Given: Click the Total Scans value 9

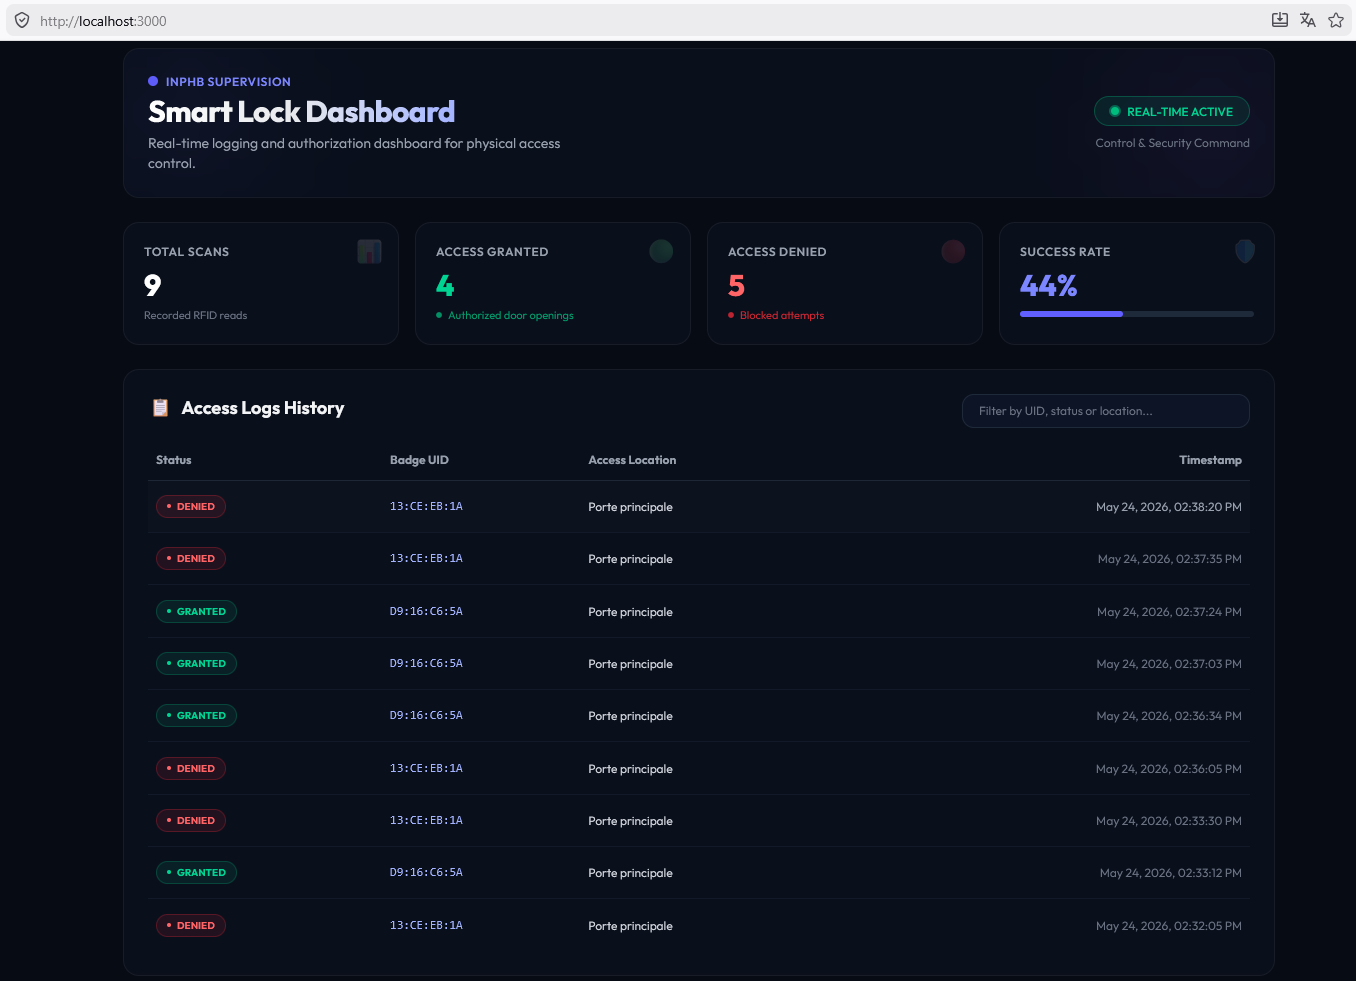Looking at the screenshot, I should [x=152, y=286].
